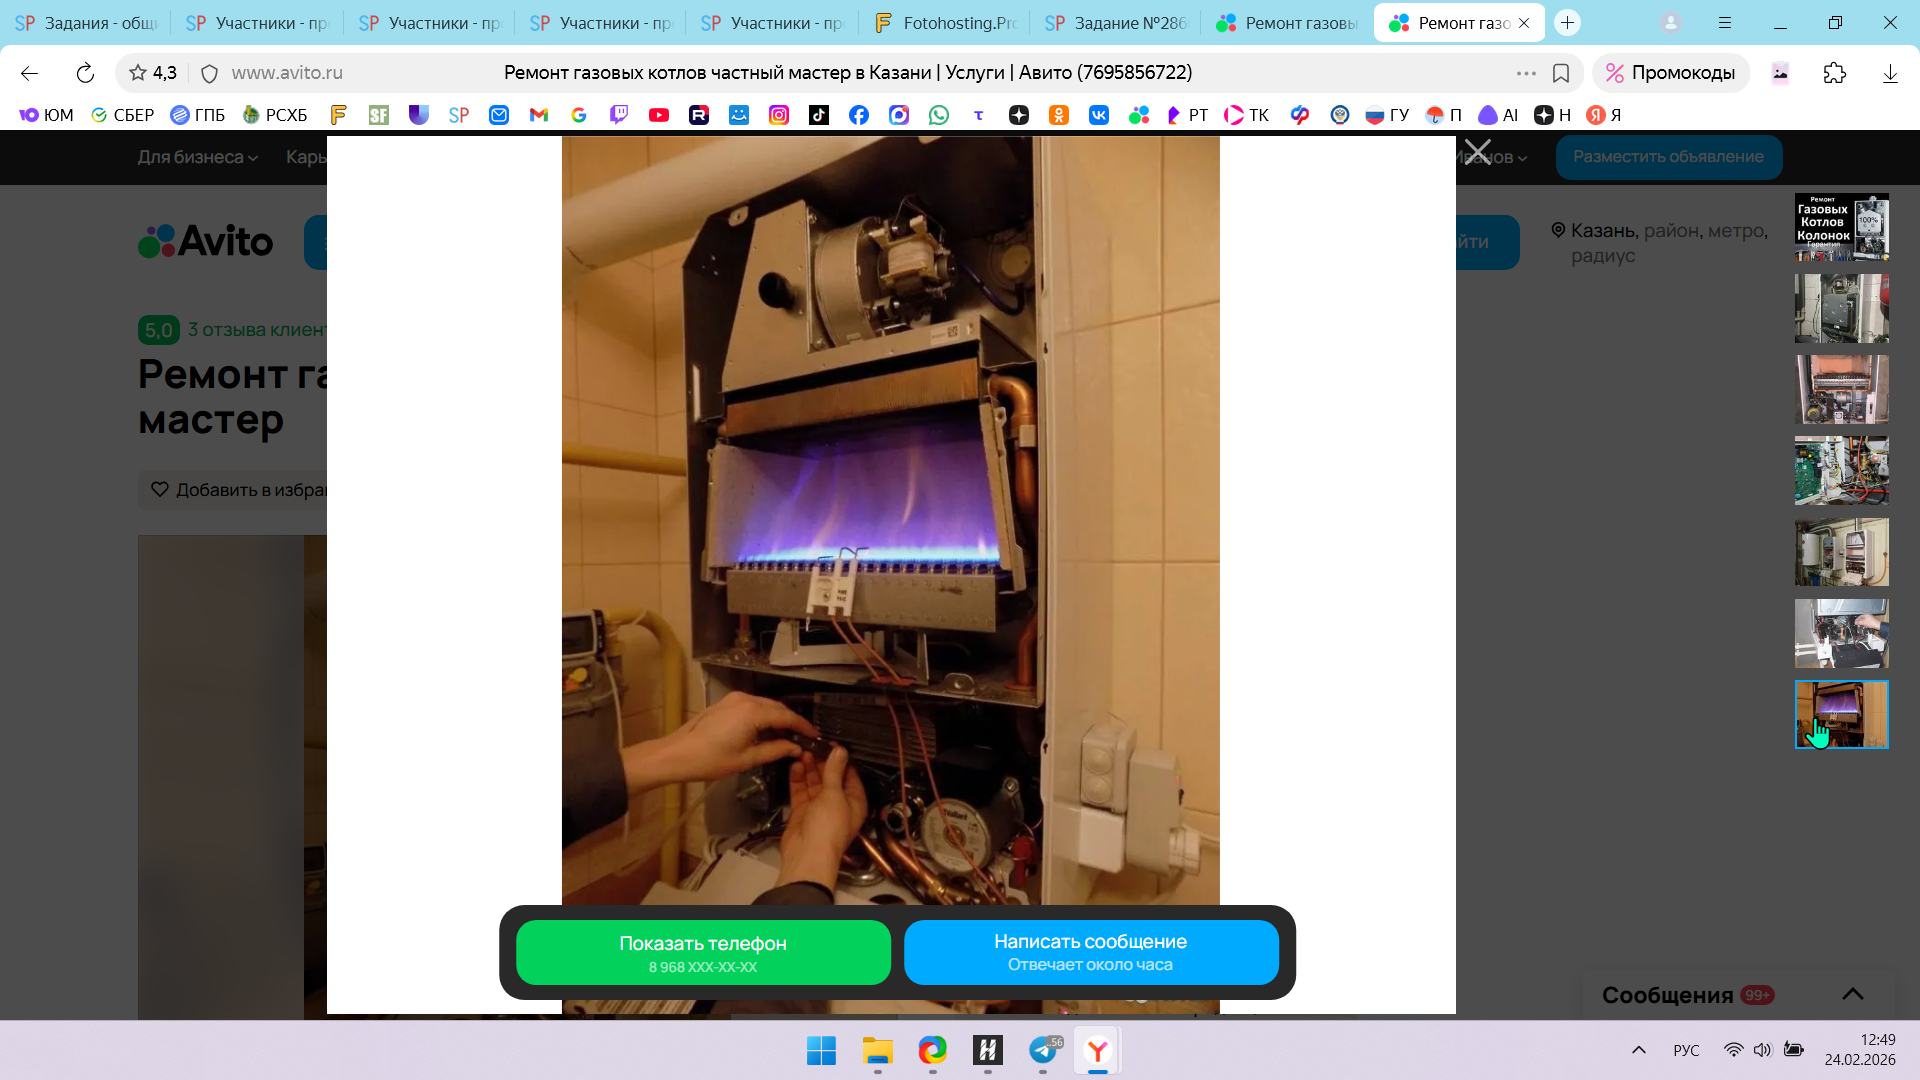Click the СБЕР bookmark

click(122, 115)
